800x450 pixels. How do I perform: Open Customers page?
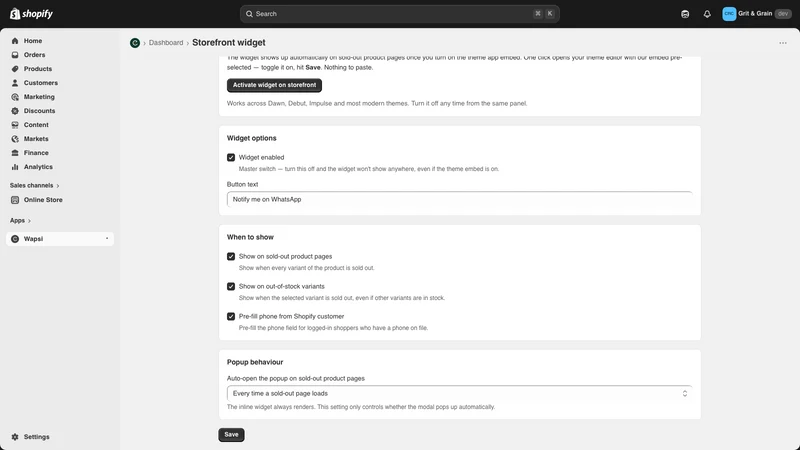pos(40,83)
